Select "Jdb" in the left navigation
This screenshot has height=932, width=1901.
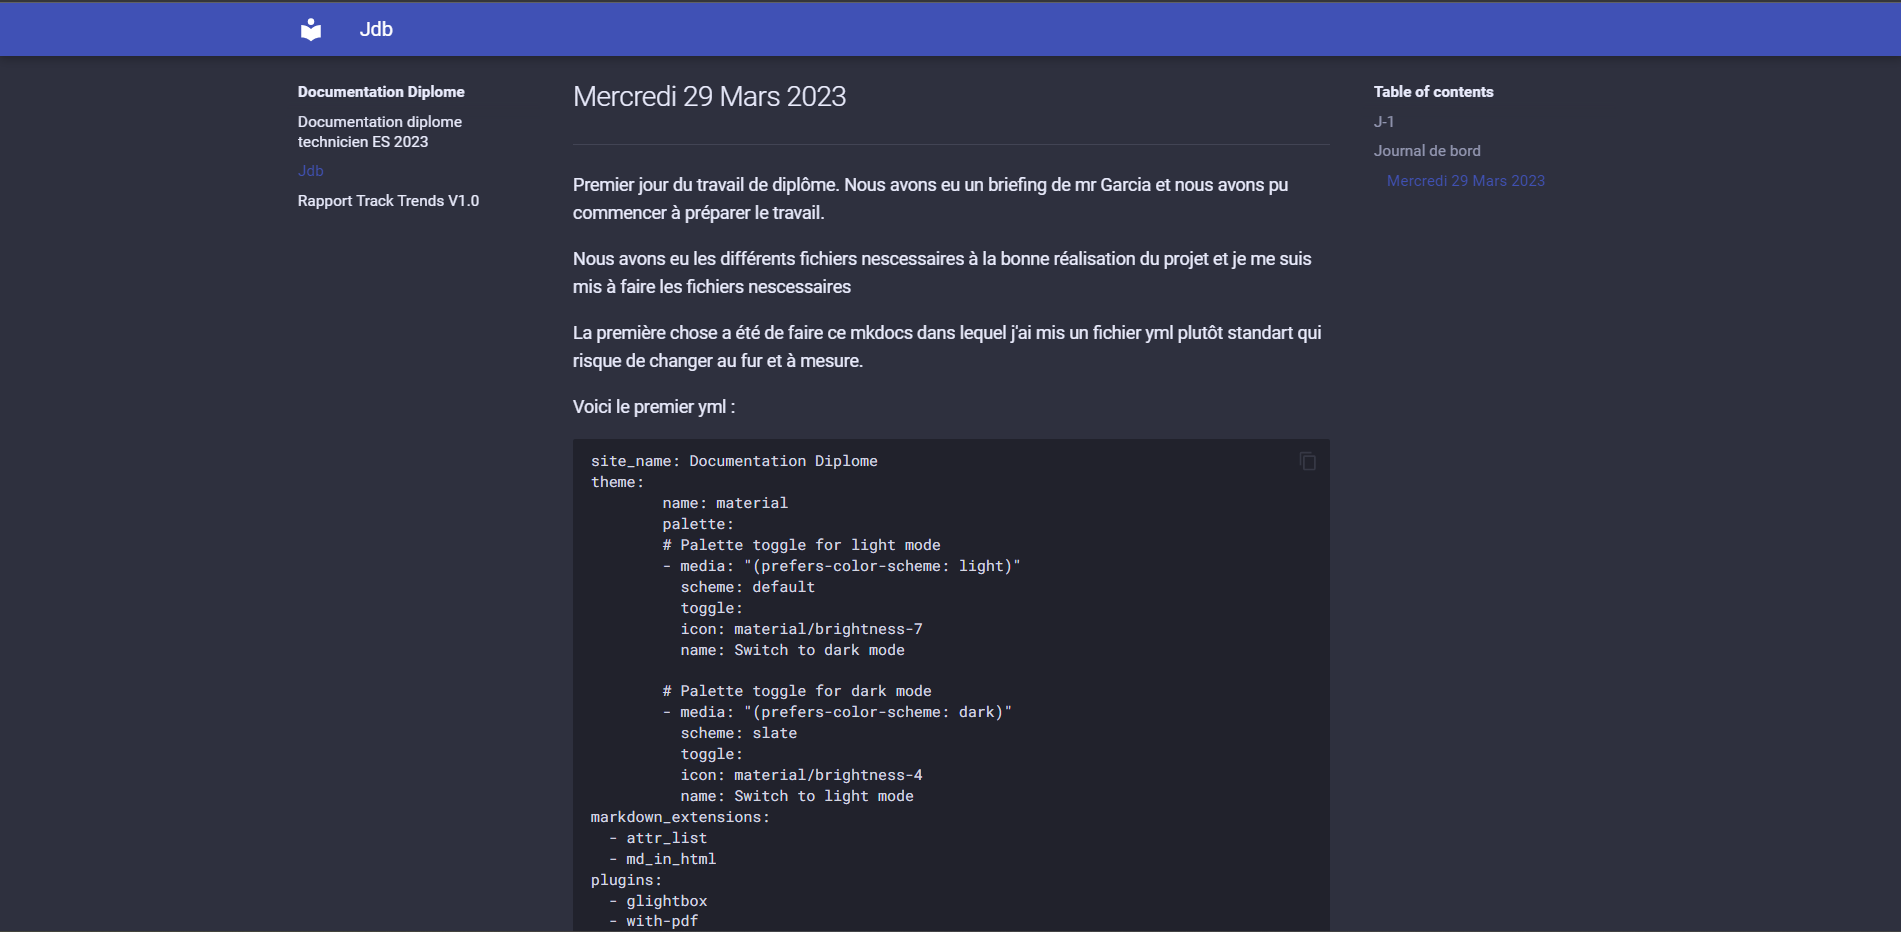click(x=310, y=170)
